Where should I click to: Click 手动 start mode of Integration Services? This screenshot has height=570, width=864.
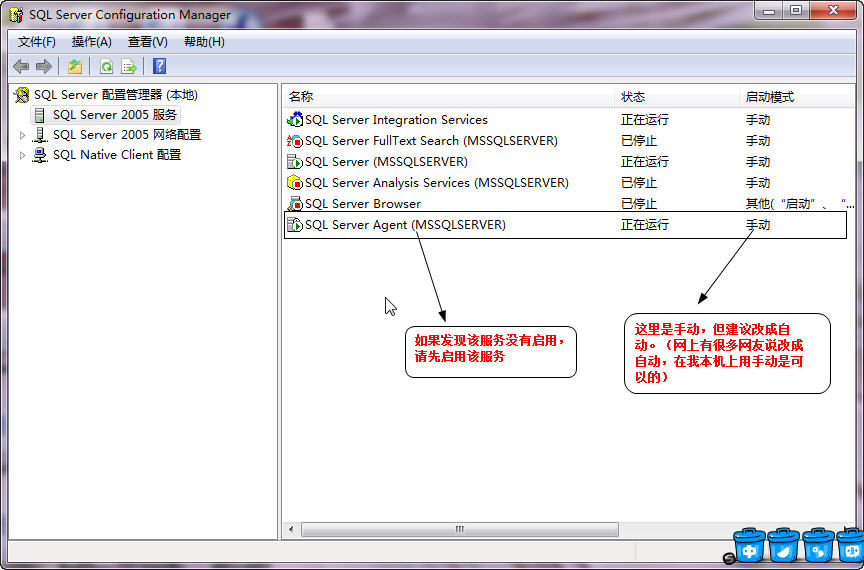[758, 120]
